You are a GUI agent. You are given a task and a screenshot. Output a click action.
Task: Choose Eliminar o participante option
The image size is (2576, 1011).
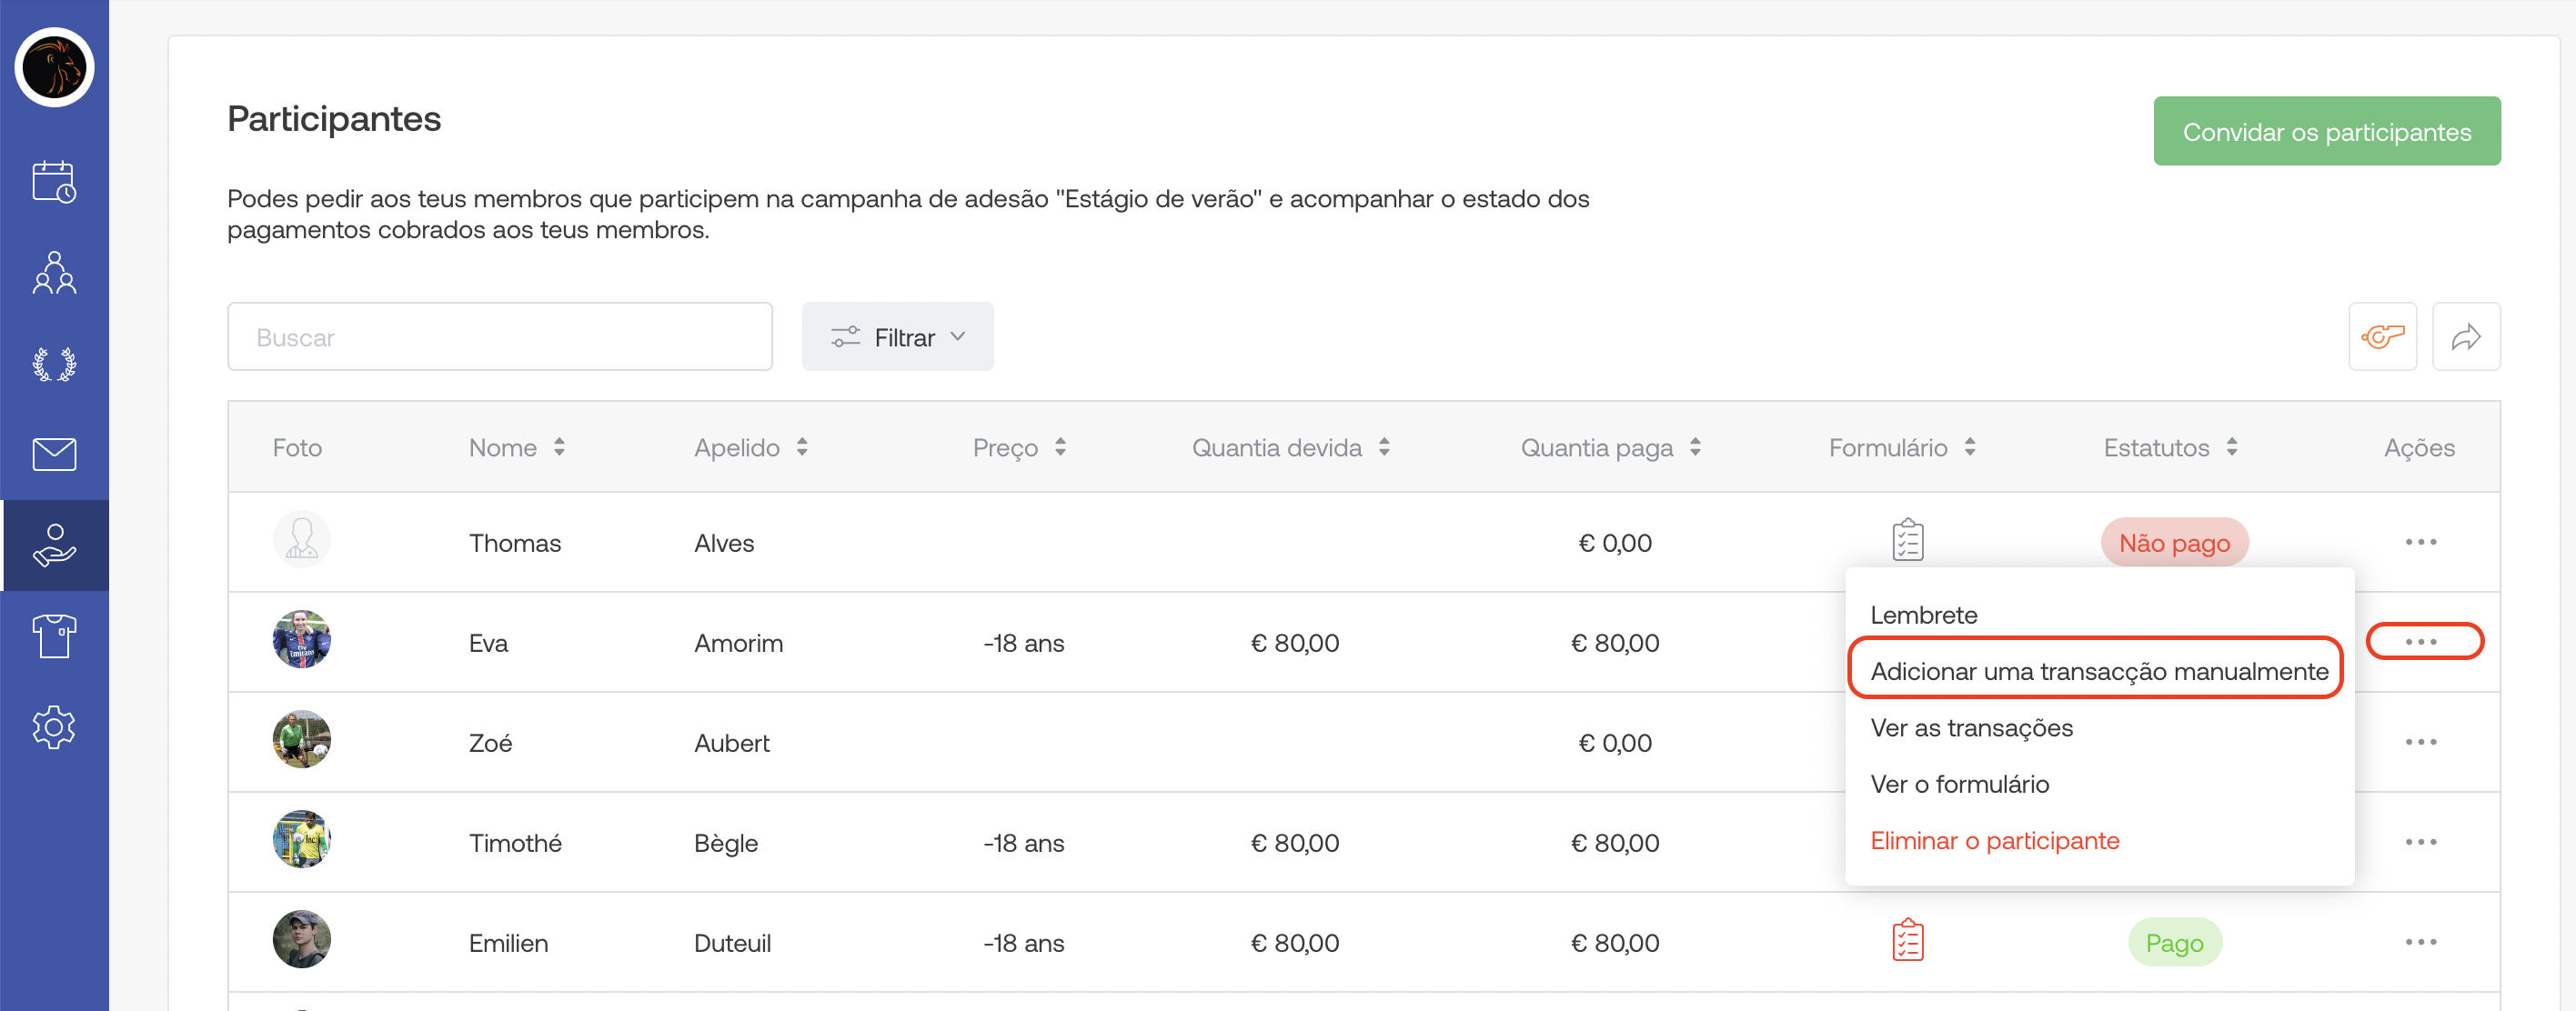[1994, 840]
